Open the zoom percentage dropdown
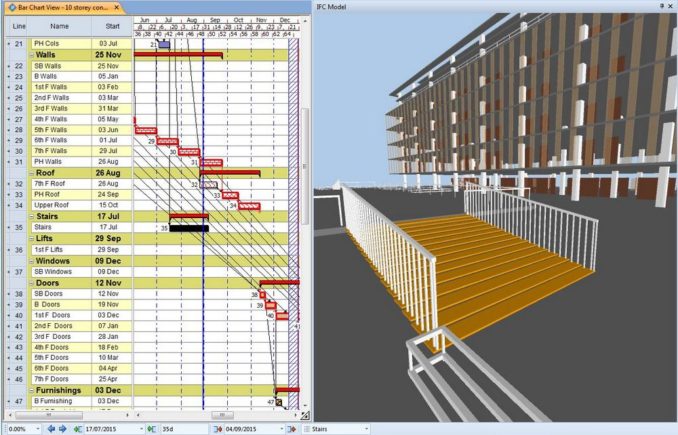This screenshot has width=678, height=435. point(39,429)
